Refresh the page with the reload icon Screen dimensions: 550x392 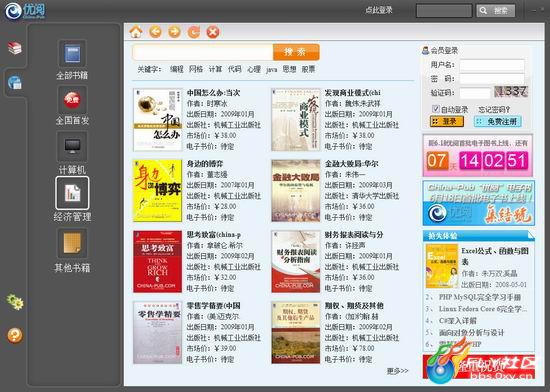click(x=194, y=32)
